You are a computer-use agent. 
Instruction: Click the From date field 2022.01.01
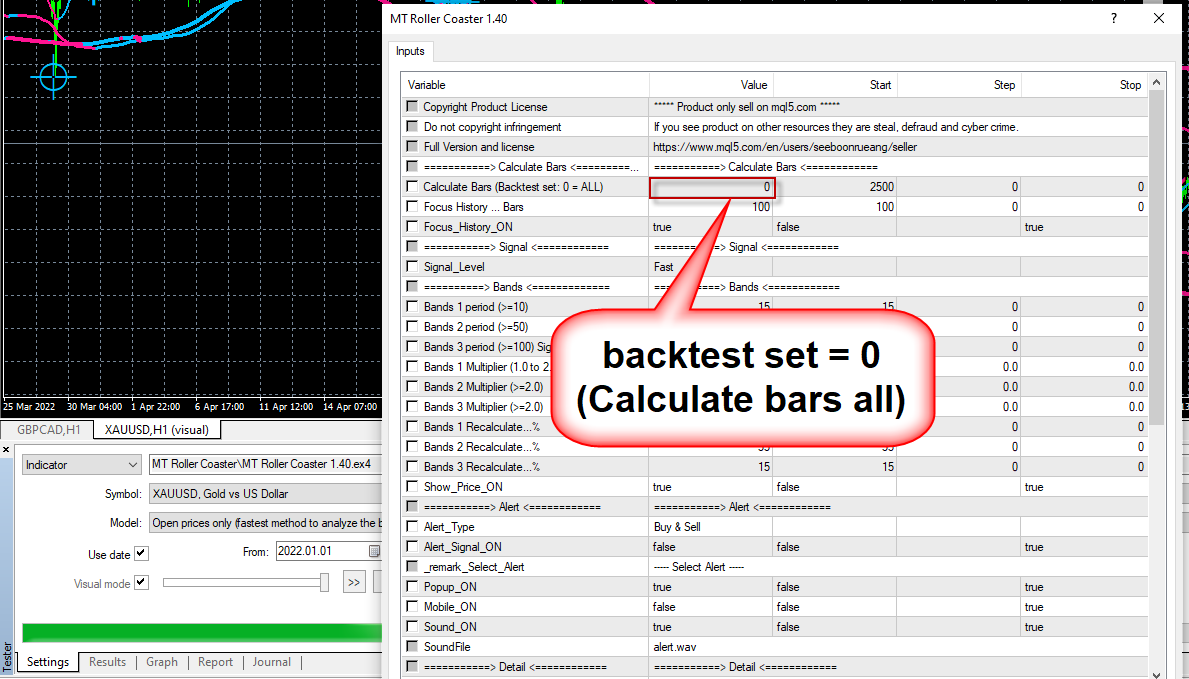[x=322, y=552]
